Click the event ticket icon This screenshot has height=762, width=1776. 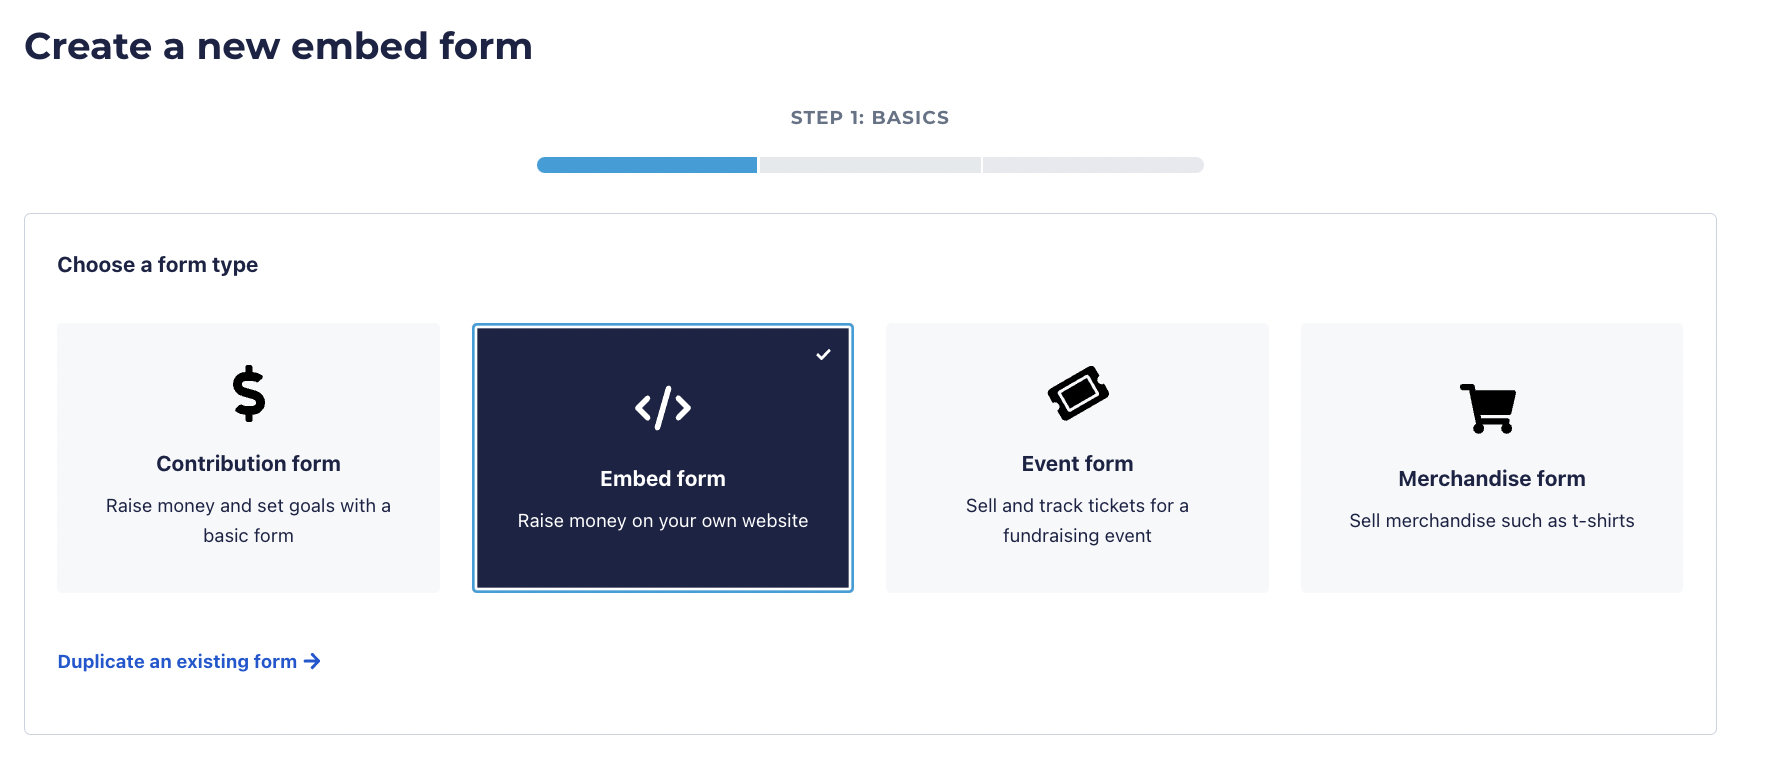click(1077, 393)
